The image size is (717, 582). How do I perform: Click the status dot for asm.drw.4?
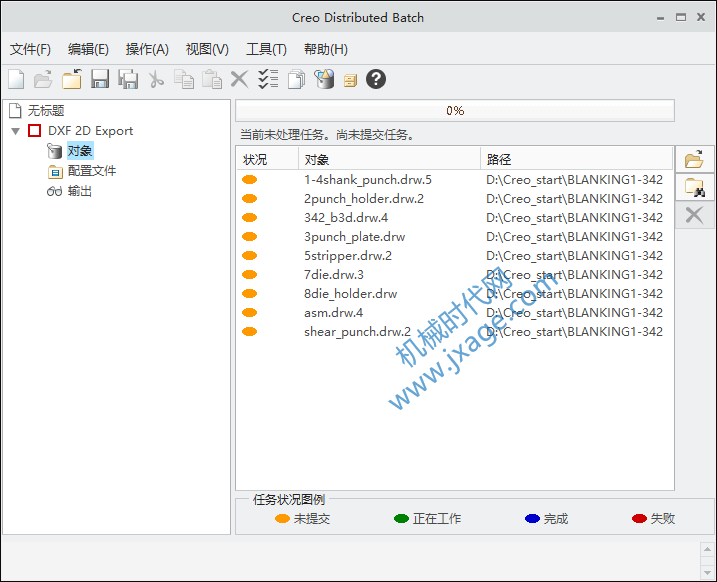[x=249, y=313]
